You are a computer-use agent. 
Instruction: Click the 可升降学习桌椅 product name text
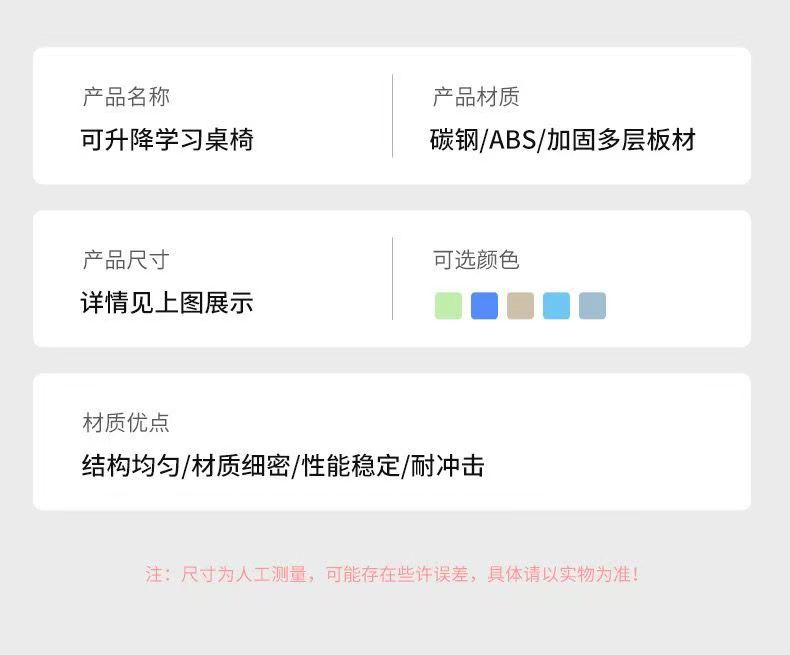tap(167, 140)
